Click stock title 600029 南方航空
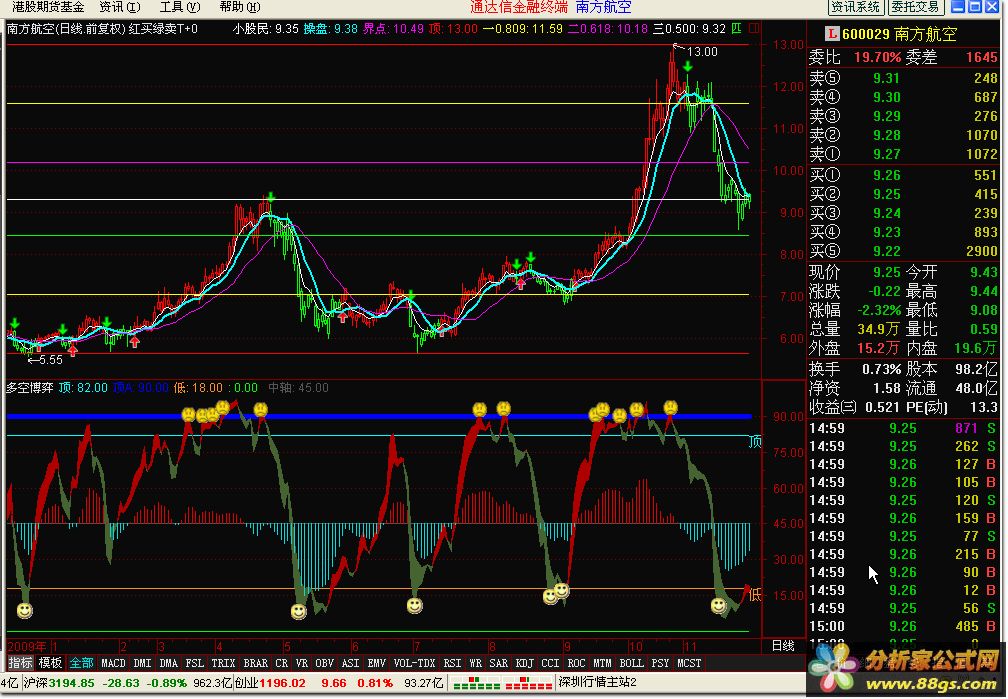The image size is (1008, 699). click(x=899, y=33)
